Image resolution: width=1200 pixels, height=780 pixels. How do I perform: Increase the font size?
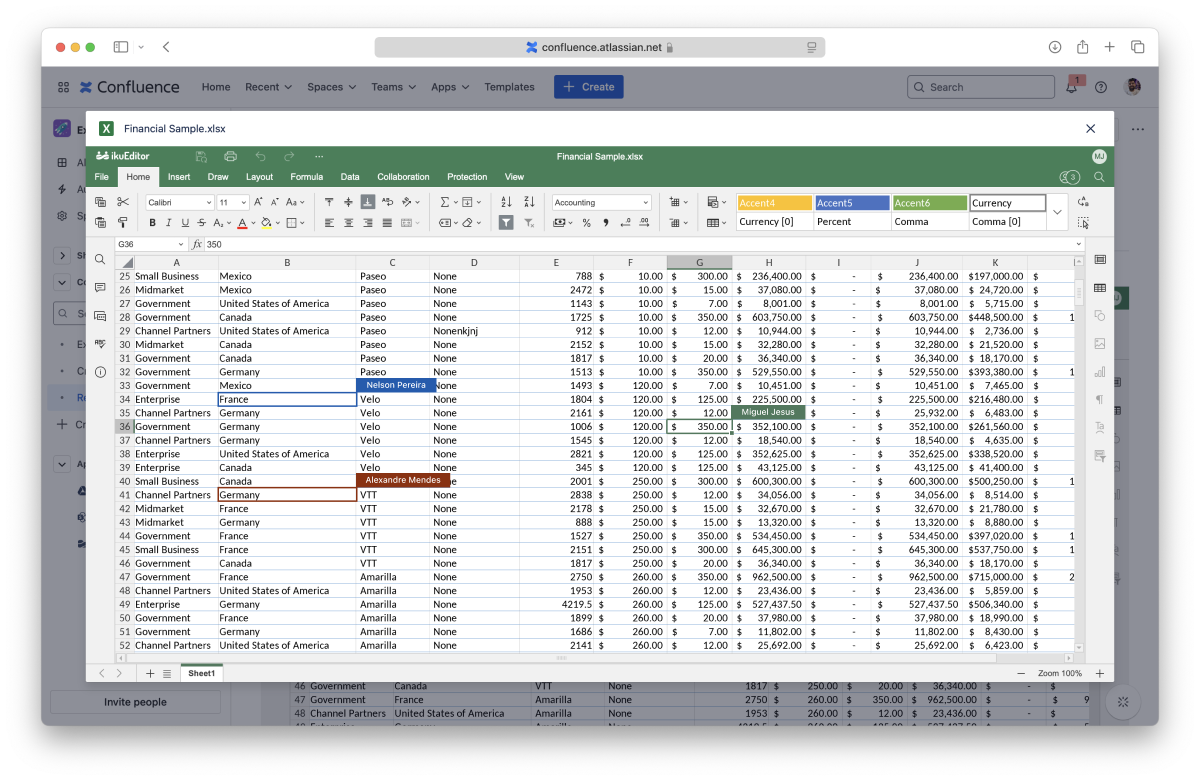coord(259,202)
